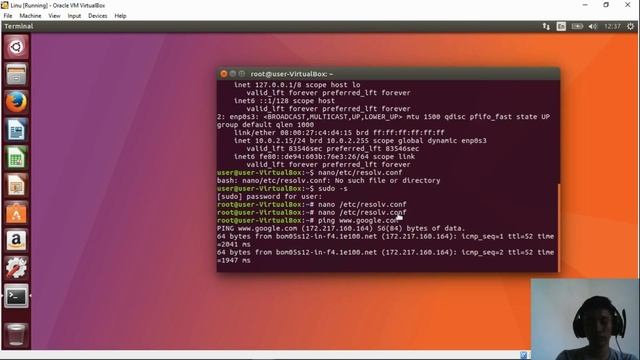Screen dimensions: 640x360
Task: Open the sound volume indicator
Action: (x=593, y=27)
